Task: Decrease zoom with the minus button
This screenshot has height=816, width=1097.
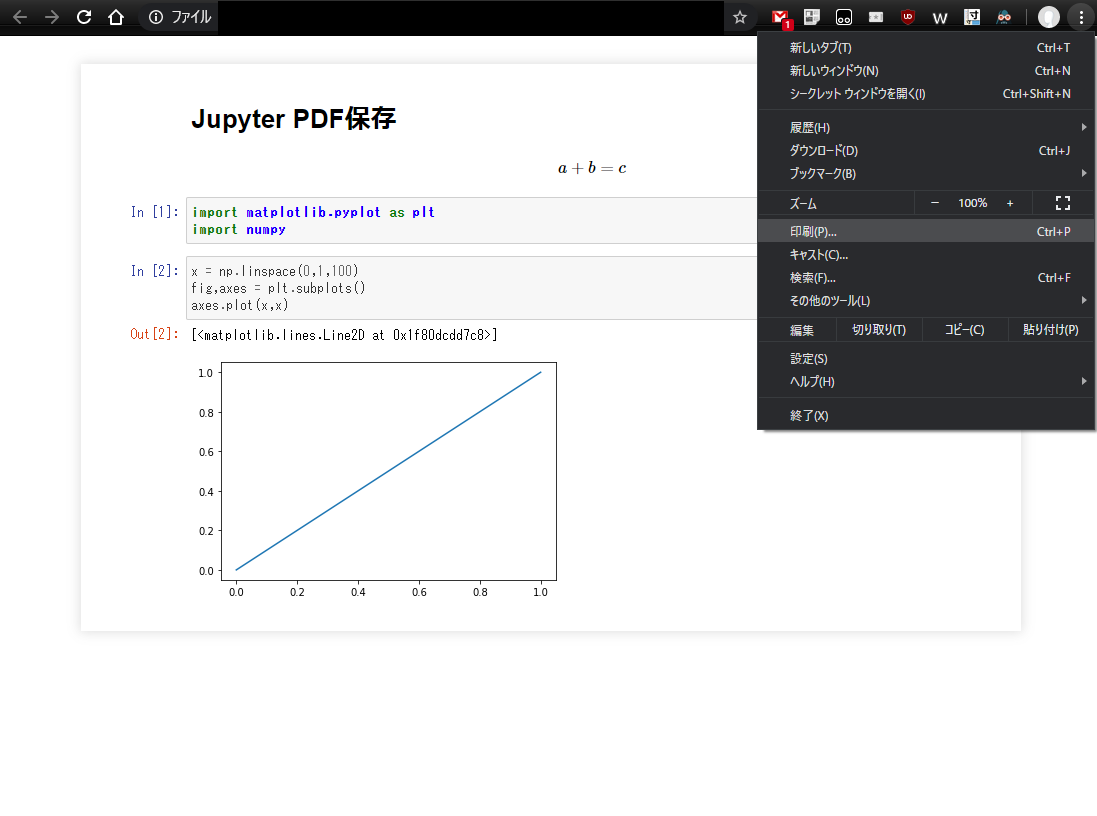Action: [x=935, y=203]
